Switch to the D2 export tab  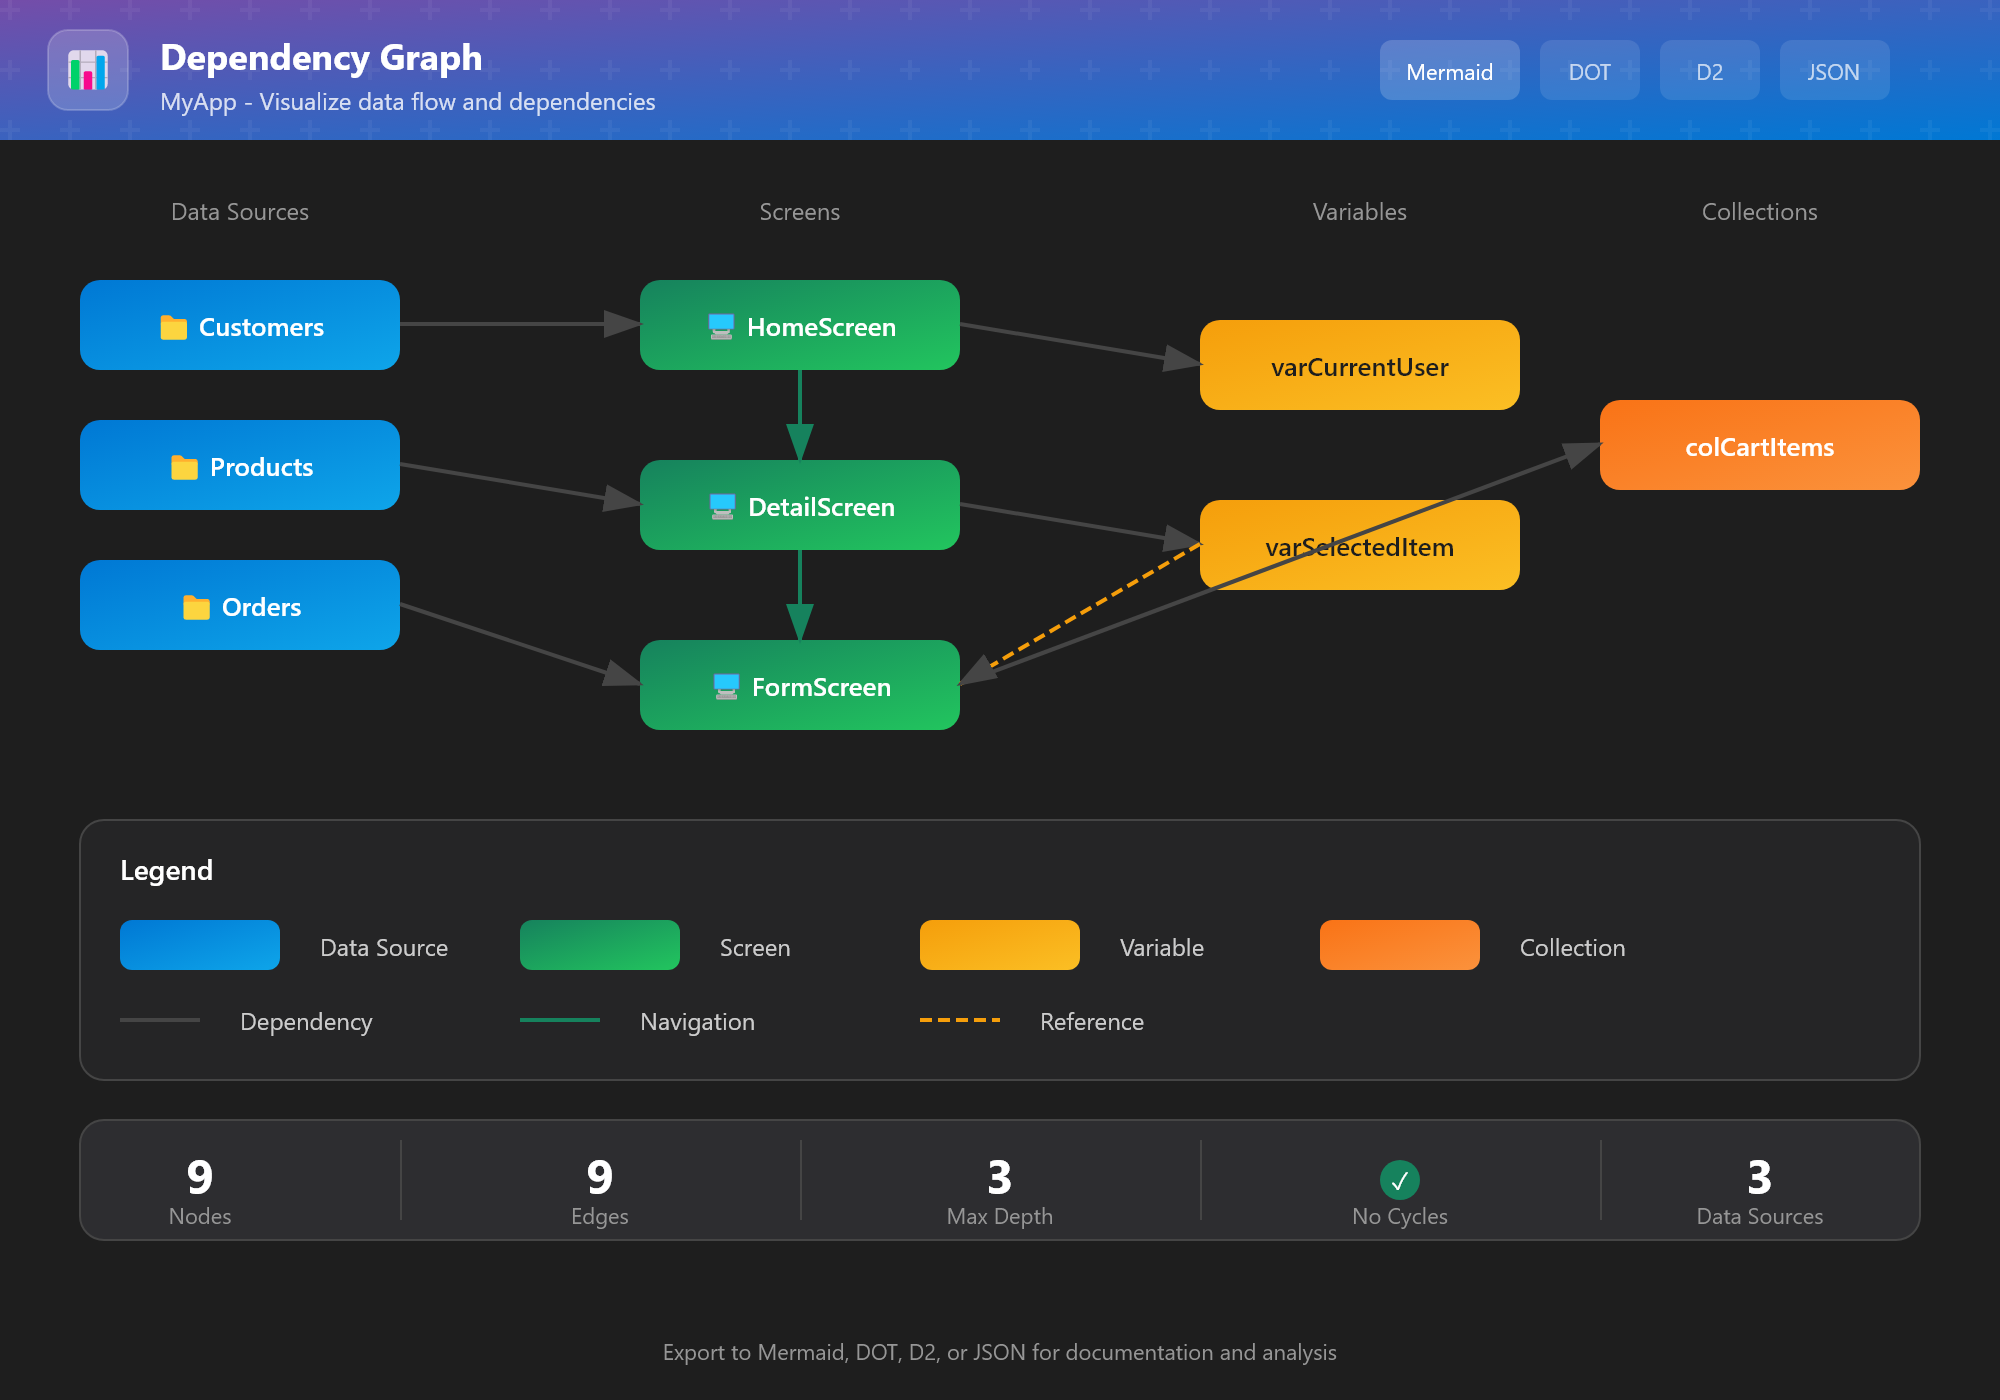click(x=1710, y=70)
